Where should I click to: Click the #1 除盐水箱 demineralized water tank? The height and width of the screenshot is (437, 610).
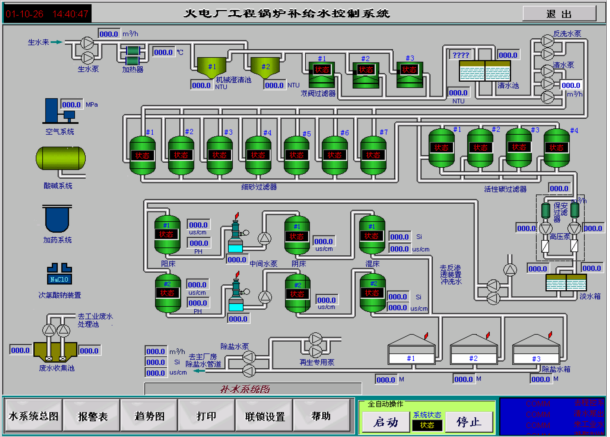408,352
